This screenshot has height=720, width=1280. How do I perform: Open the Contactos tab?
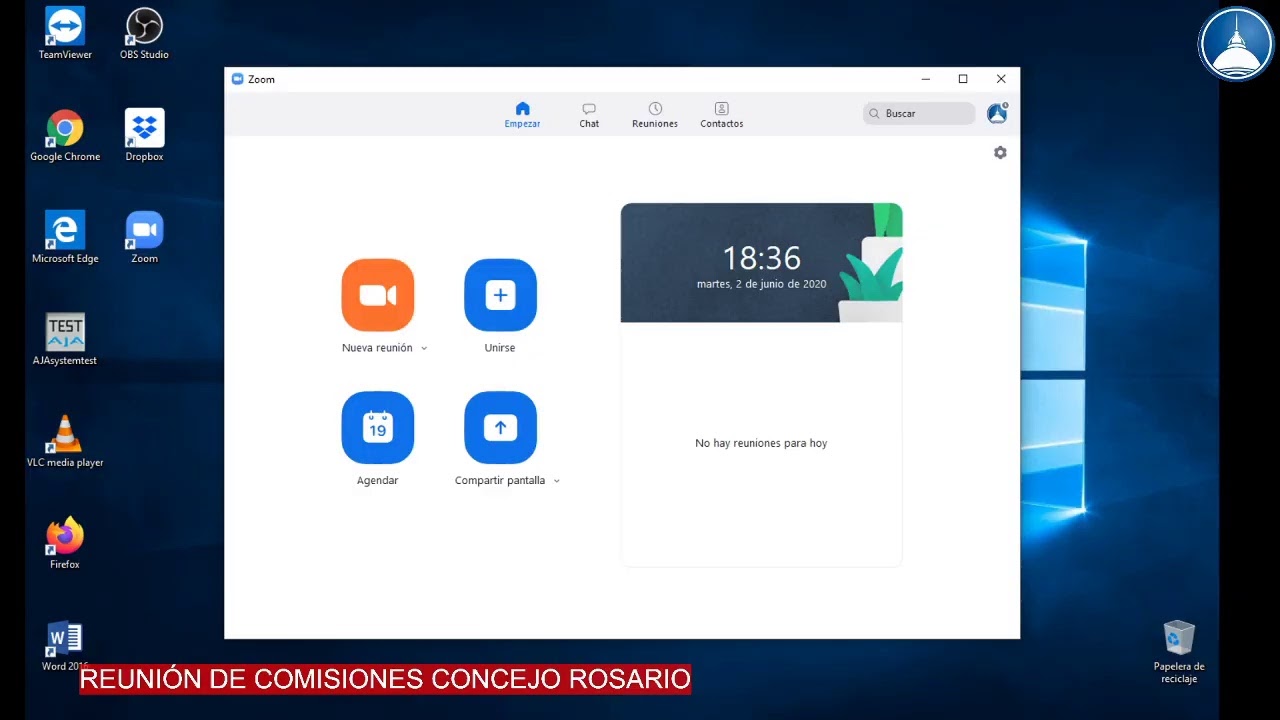(x=722, y=115)
